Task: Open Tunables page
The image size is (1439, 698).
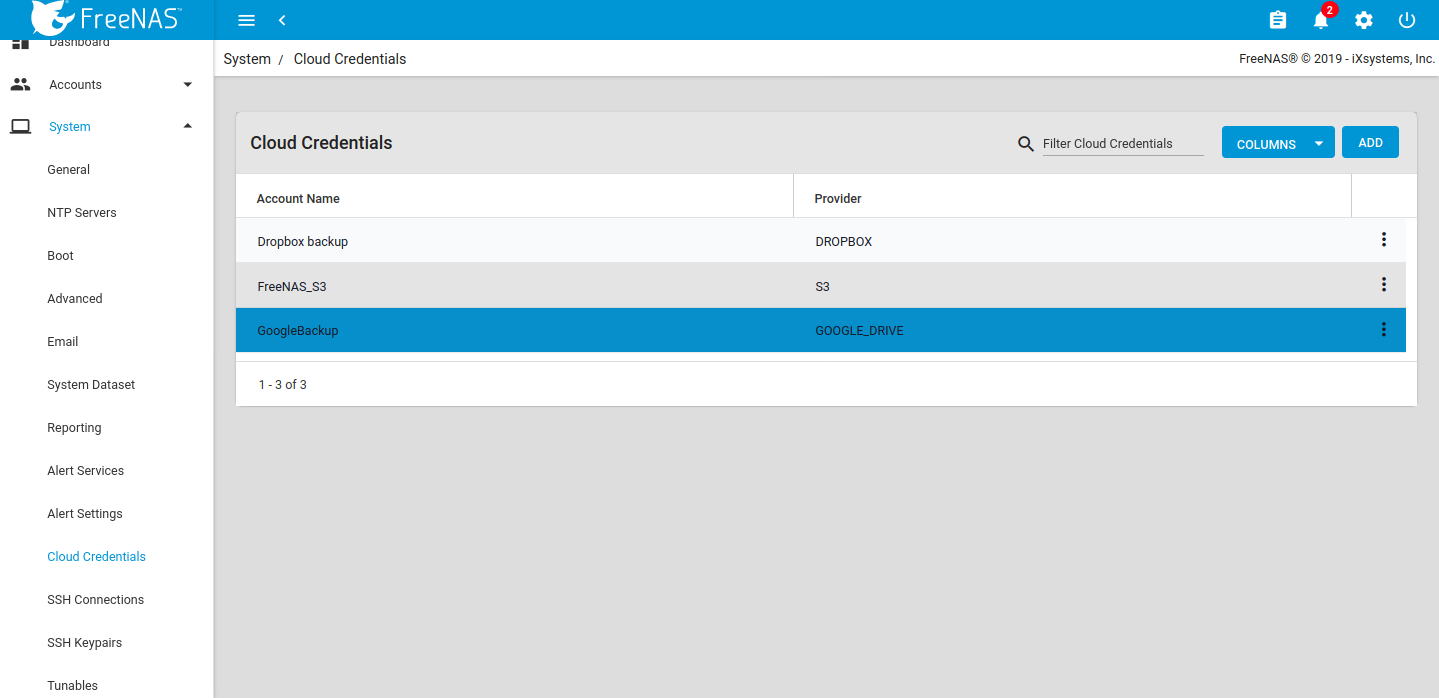Action: coord(73,686)
